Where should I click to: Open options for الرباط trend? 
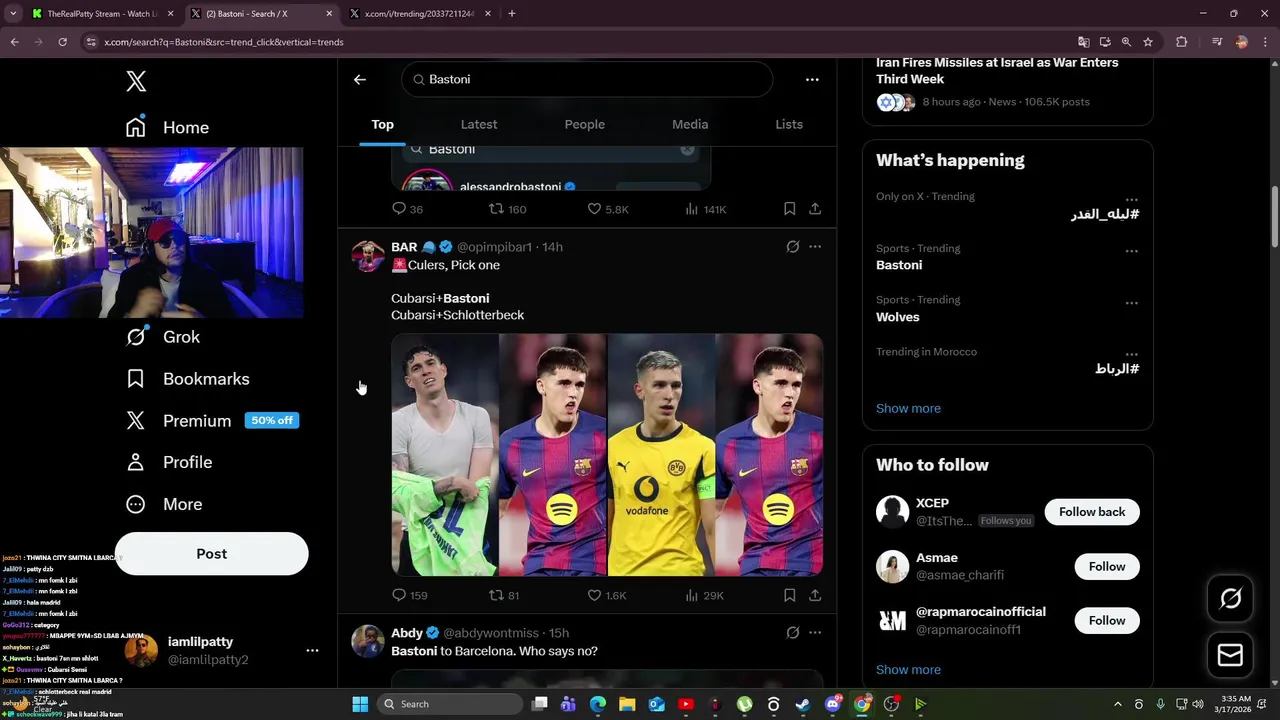(1131, 354)
